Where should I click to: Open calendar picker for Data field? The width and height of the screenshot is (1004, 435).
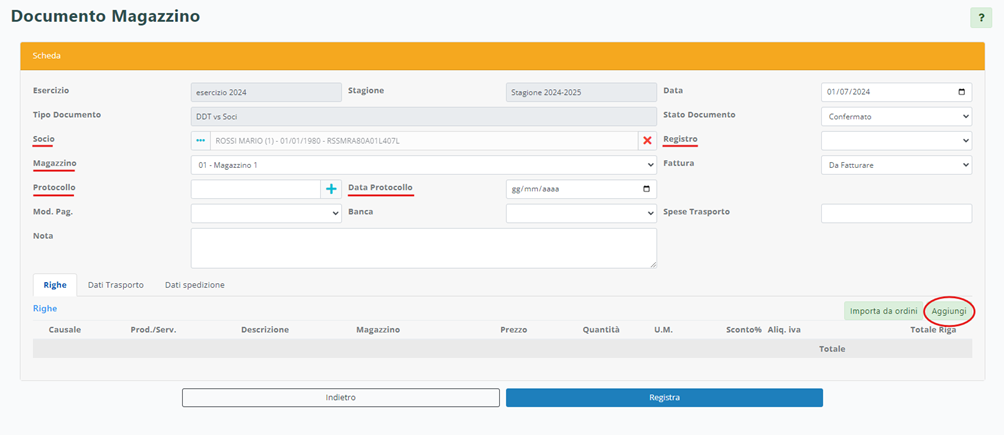[962, 92]
